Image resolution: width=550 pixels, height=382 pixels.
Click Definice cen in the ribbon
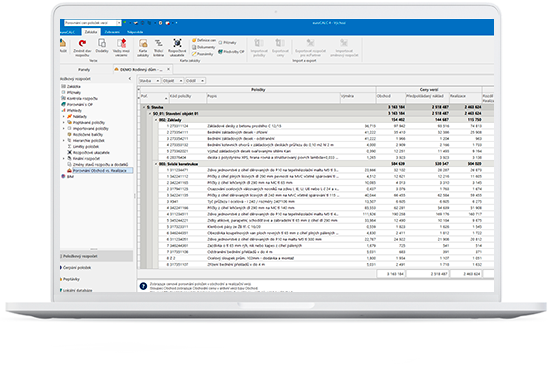click(x=204, y=41)
